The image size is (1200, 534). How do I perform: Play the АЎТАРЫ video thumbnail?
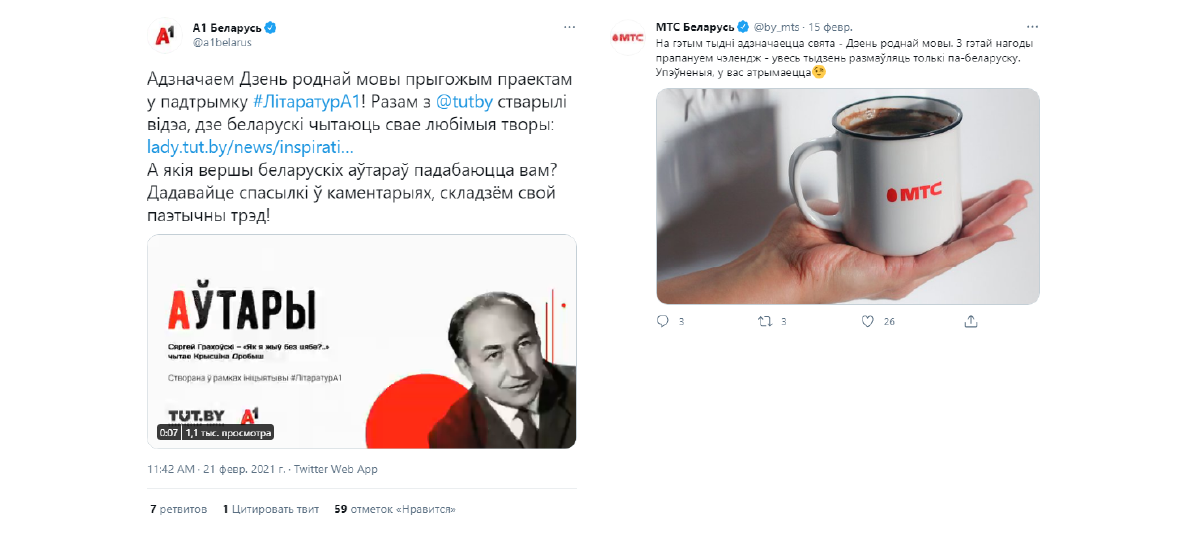point(362,341)
